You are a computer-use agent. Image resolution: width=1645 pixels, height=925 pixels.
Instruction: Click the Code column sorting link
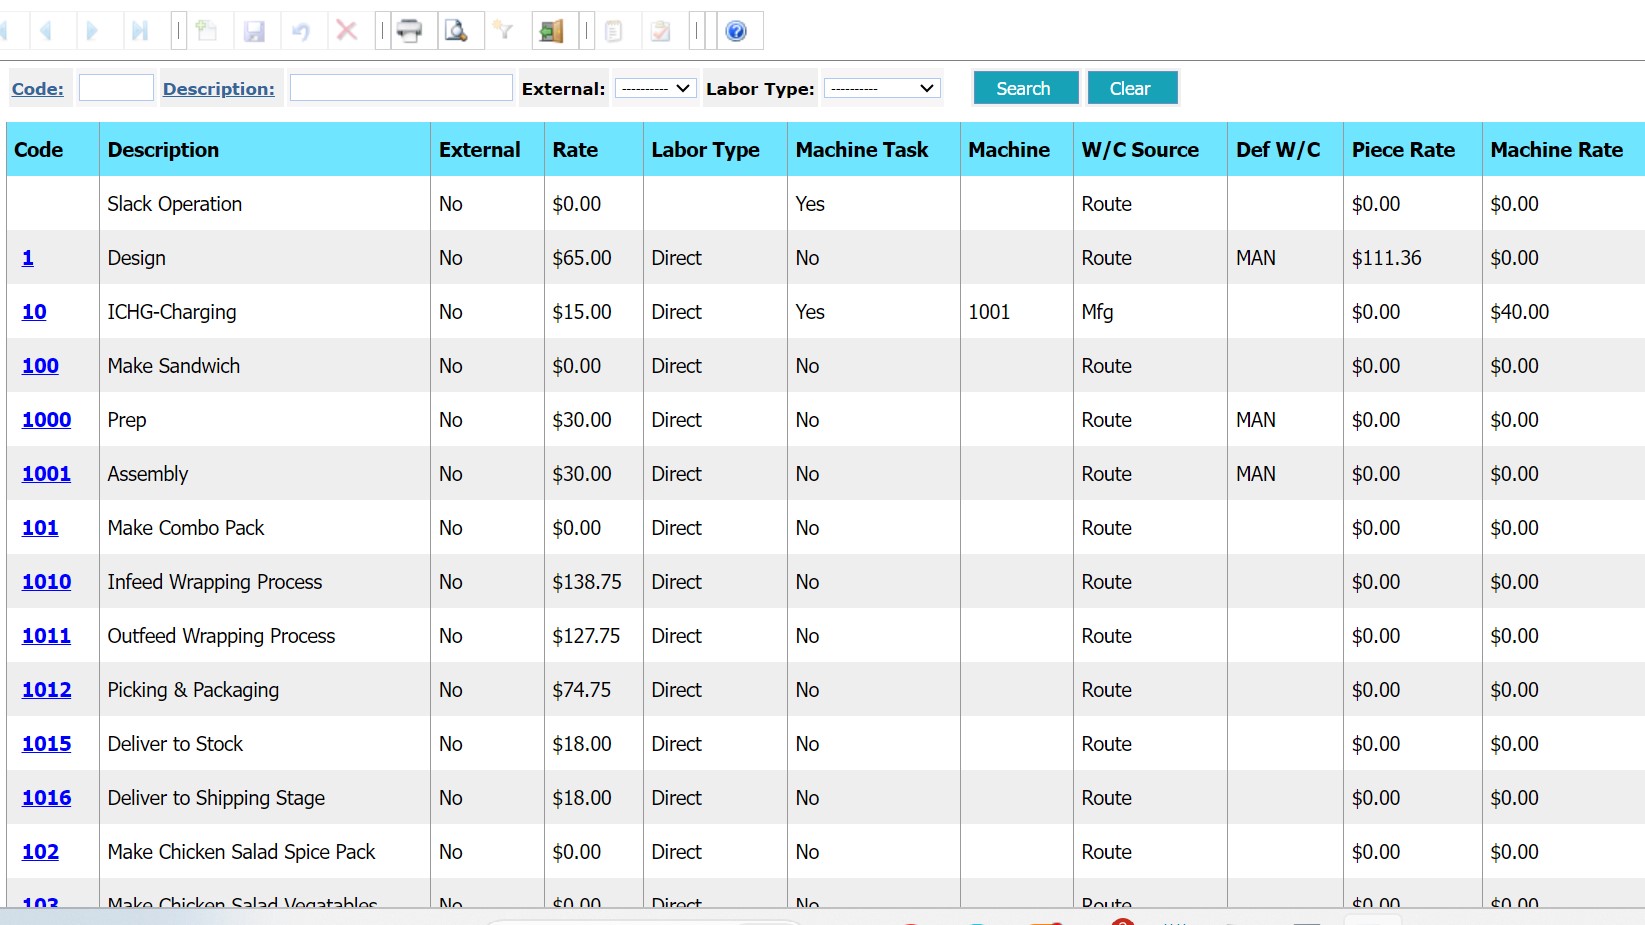click(37, 88)
